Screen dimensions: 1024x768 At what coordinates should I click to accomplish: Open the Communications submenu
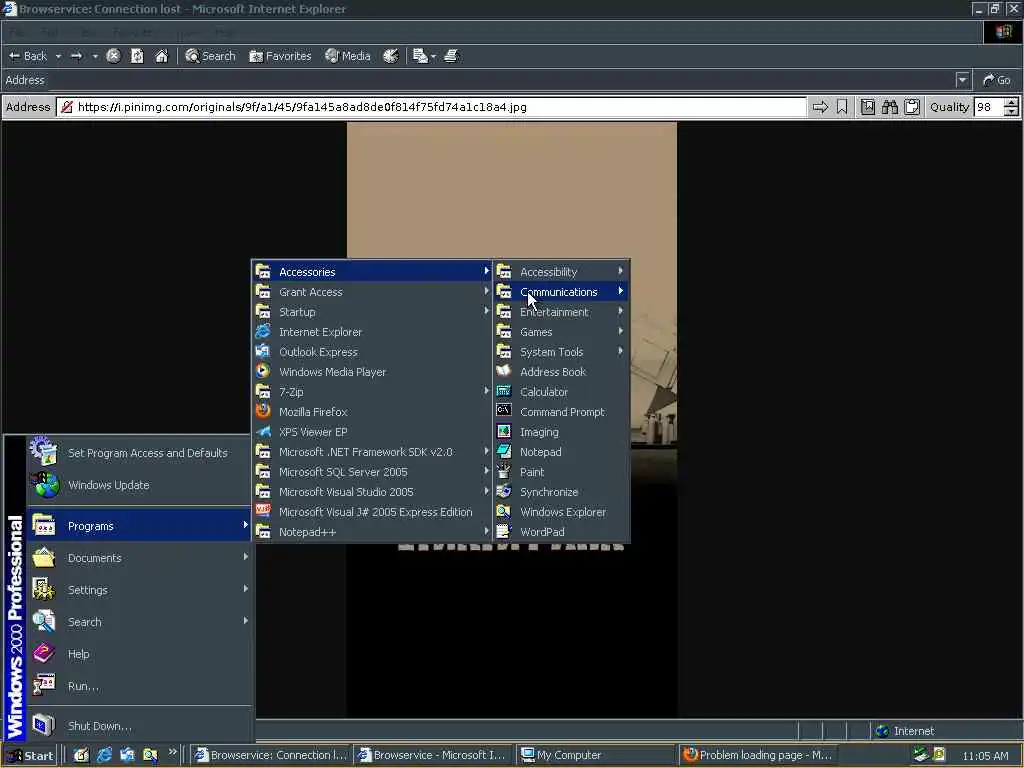pos(562,292)
